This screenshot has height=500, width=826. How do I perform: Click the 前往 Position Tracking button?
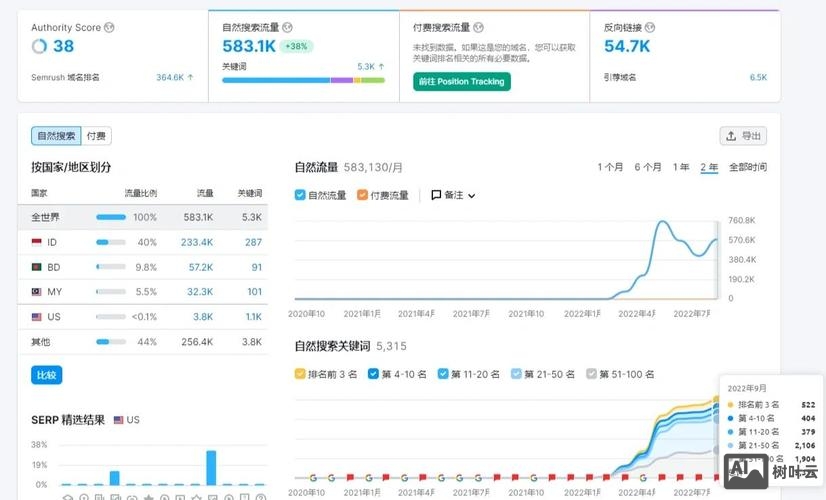pyautogui.click(x=461, y=82)
